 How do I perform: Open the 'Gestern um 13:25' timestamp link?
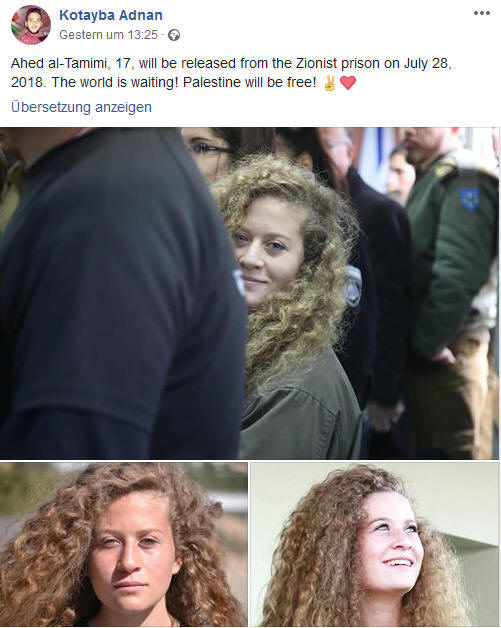109,35
